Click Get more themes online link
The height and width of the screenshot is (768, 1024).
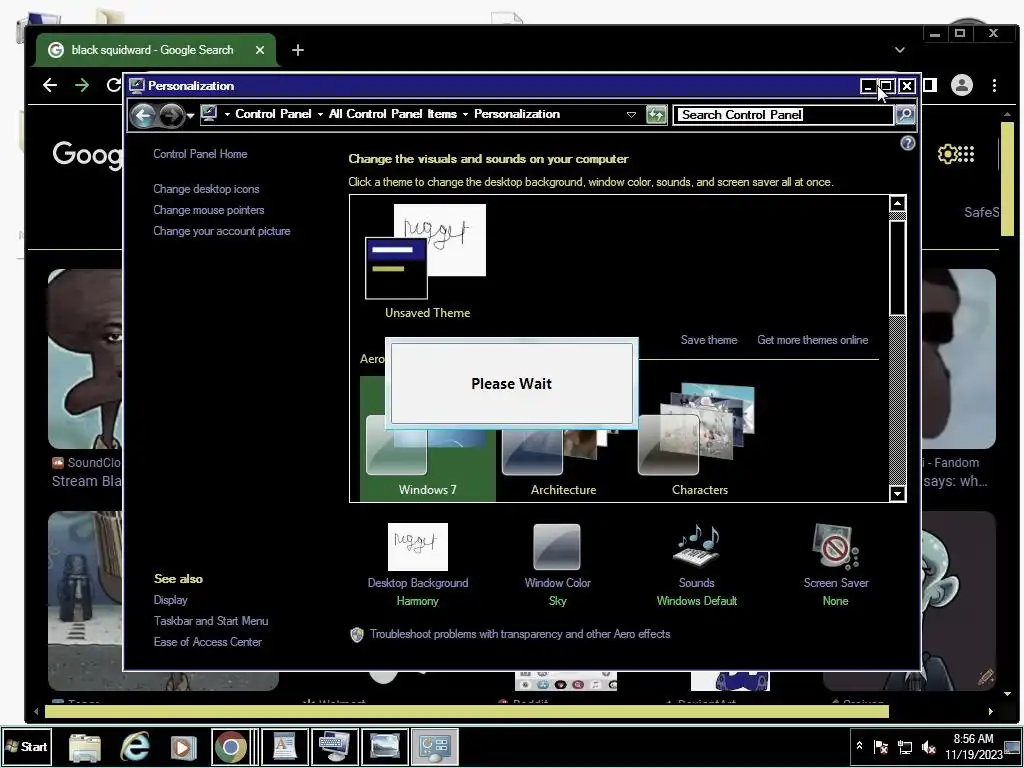(812, 340)
